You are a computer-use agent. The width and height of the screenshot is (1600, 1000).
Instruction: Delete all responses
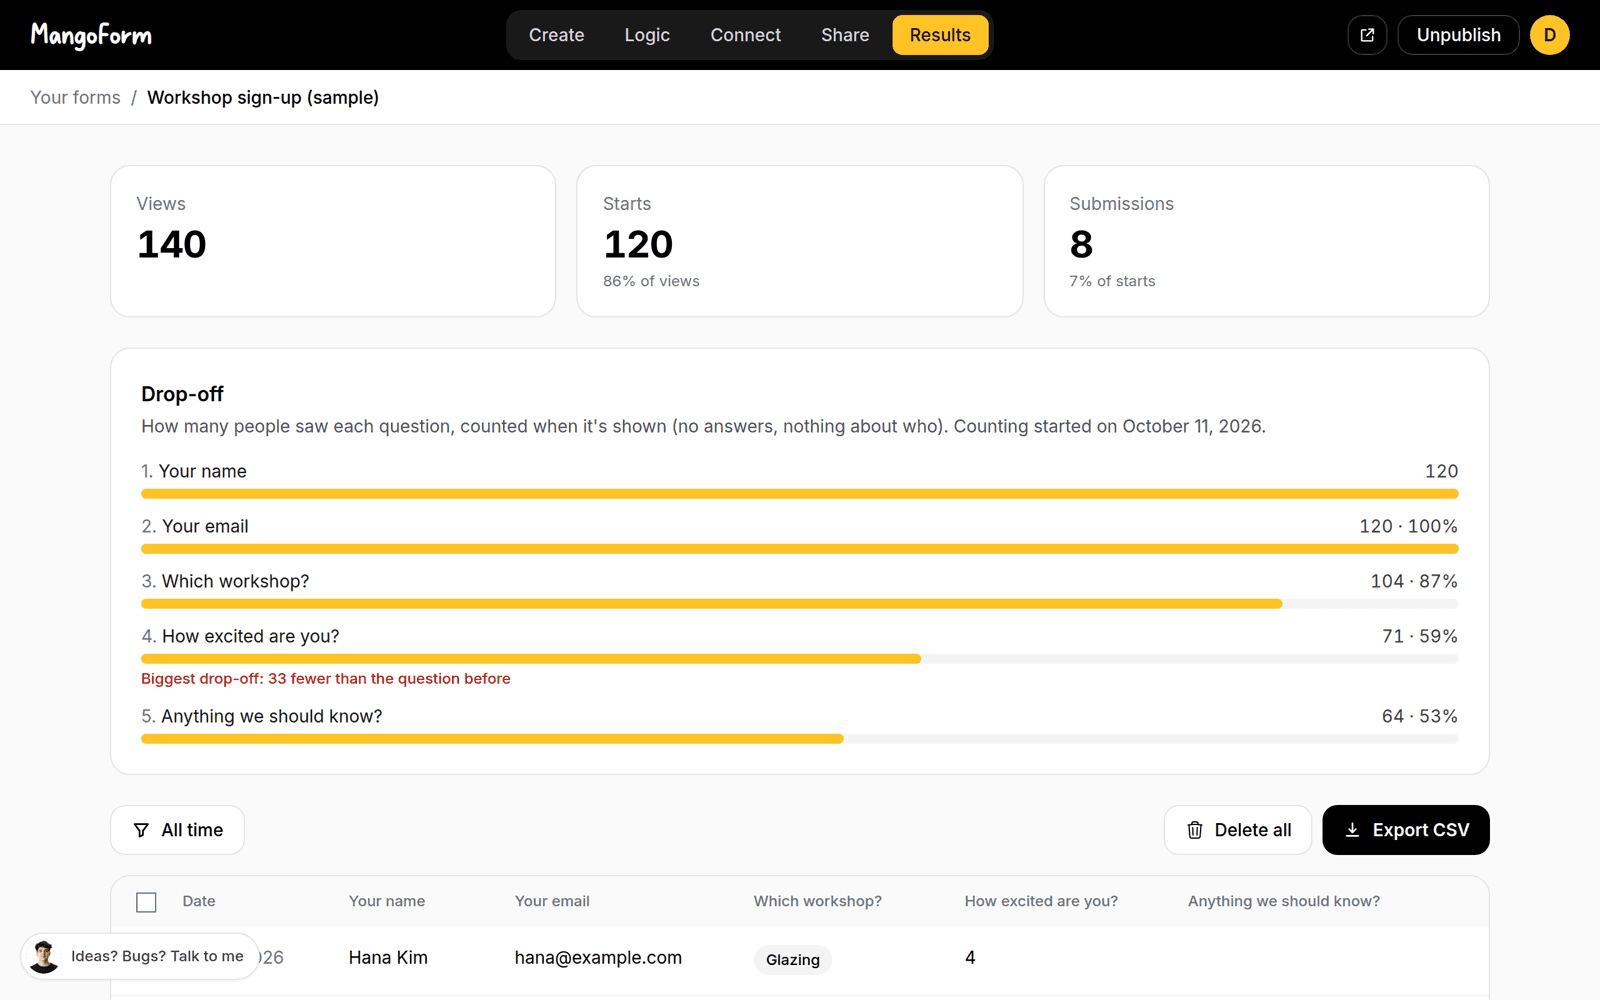[x=1237, y=830]
